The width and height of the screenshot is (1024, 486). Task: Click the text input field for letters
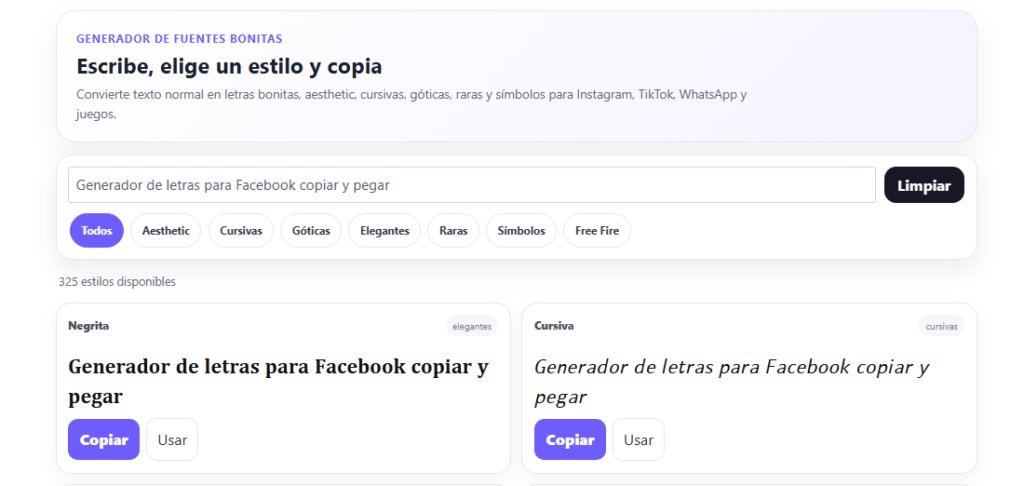472,185
